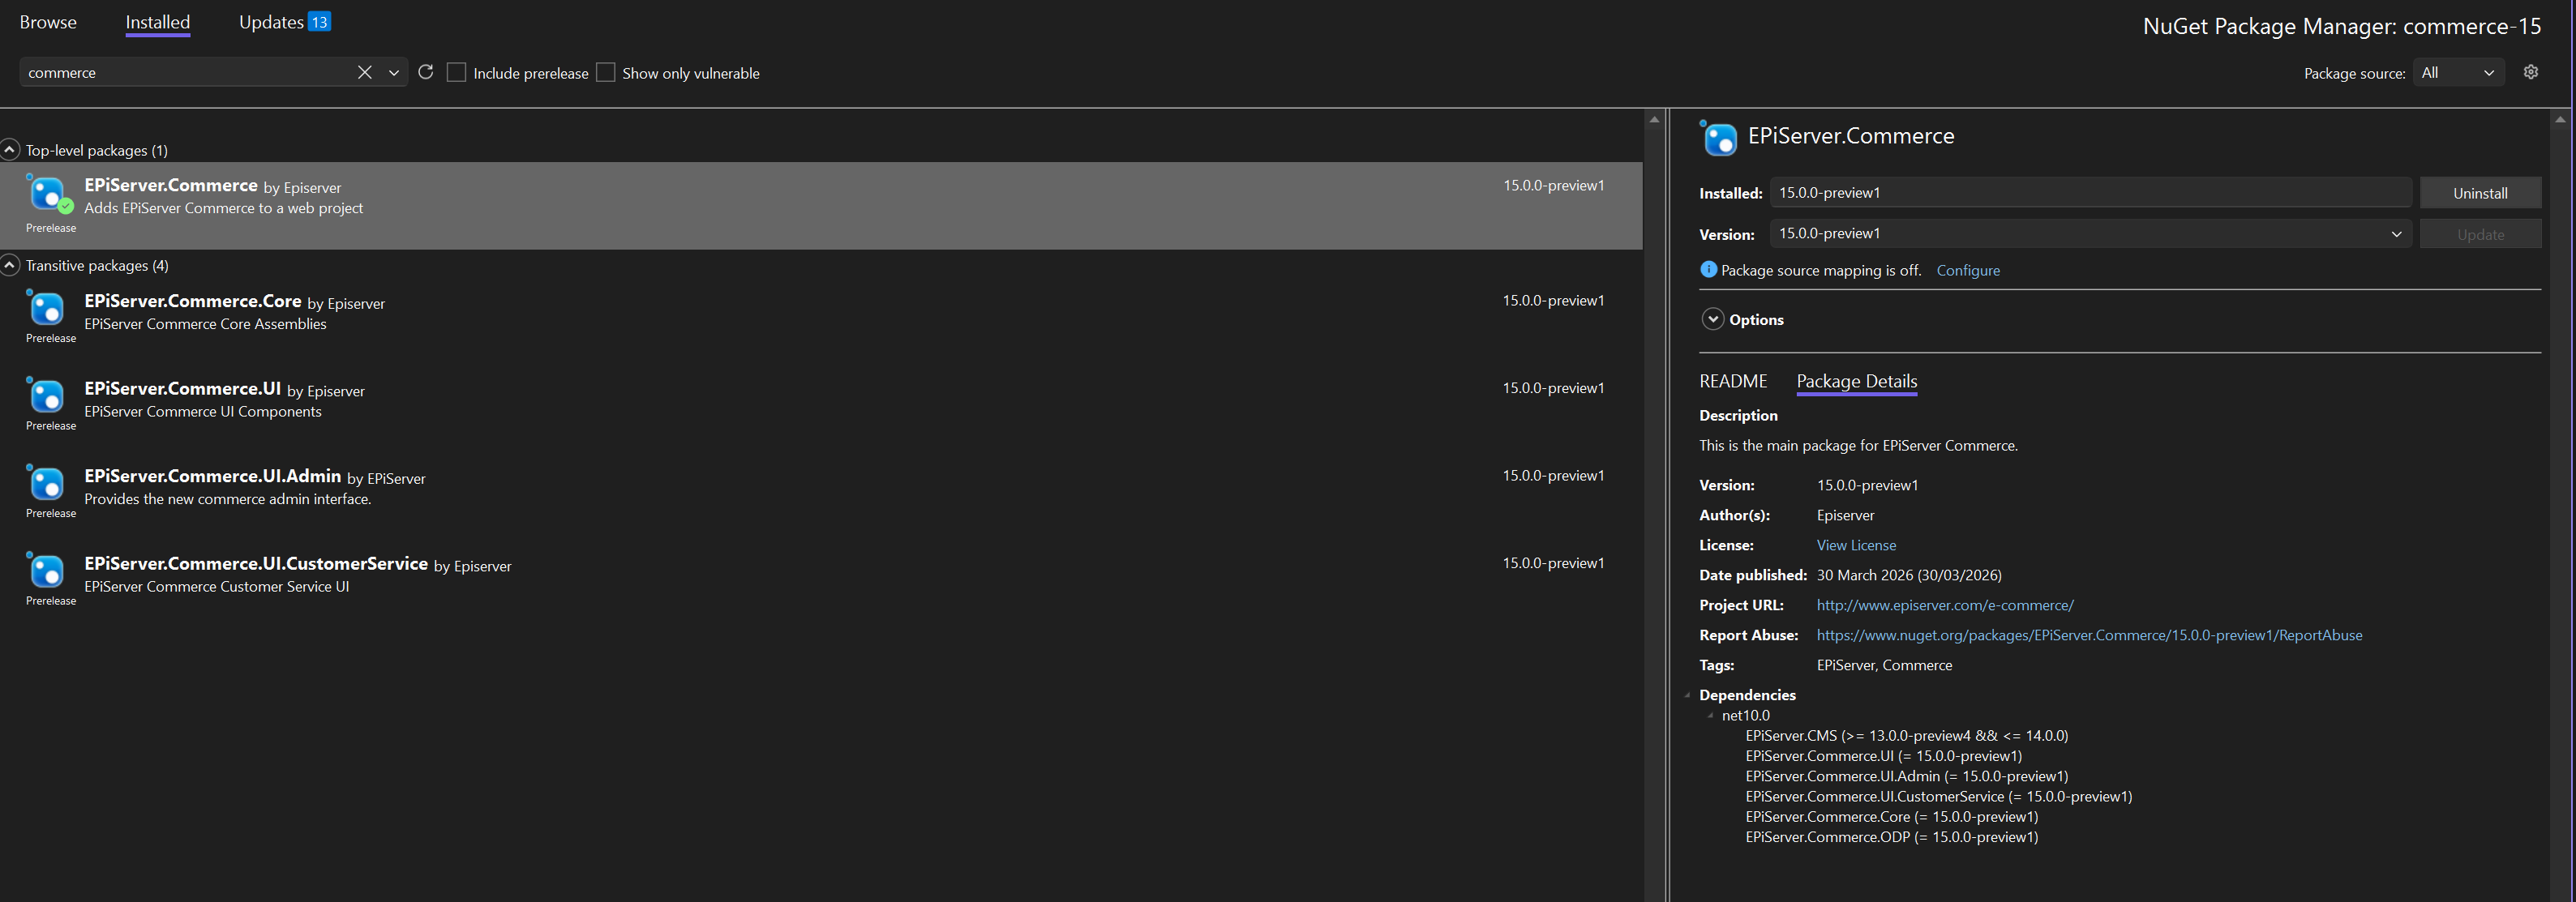Open the Version selection dropdown
Screen dimensions: 2576x902
coord(2396,234)
